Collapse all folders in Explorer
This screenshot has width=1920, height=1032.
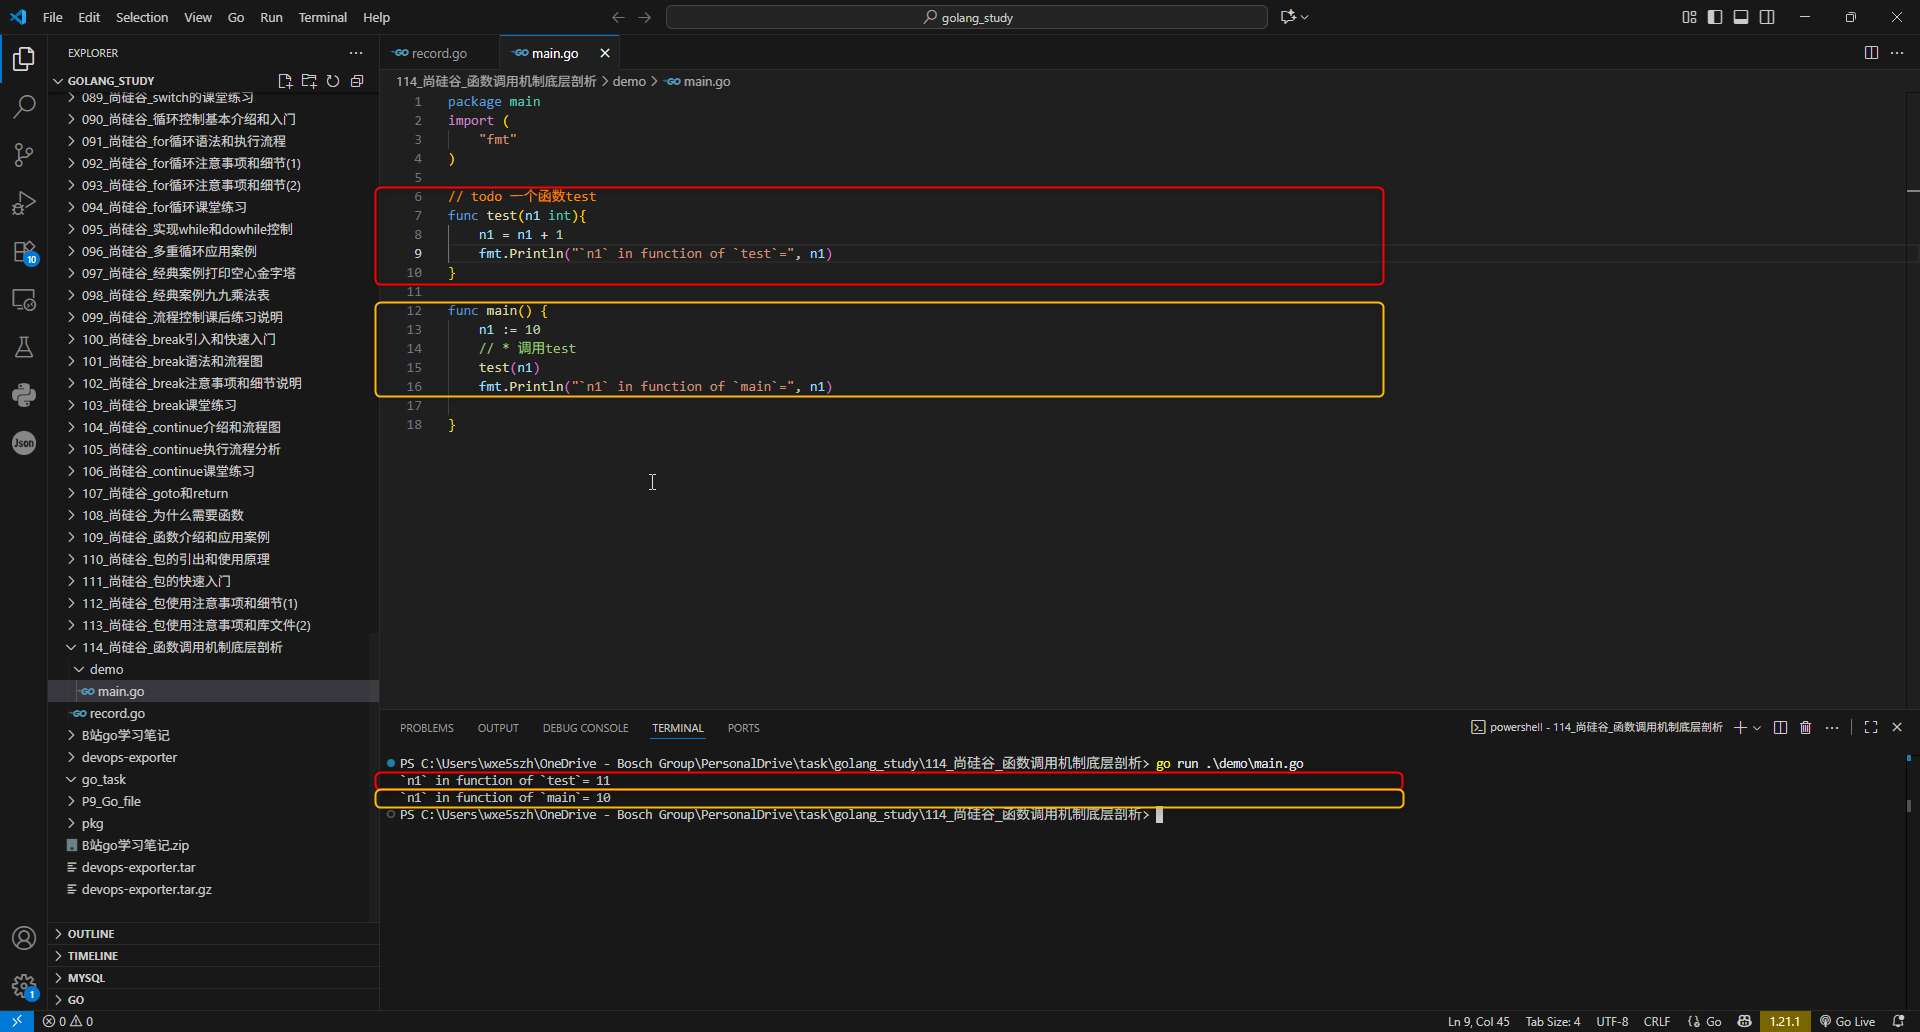357,81
